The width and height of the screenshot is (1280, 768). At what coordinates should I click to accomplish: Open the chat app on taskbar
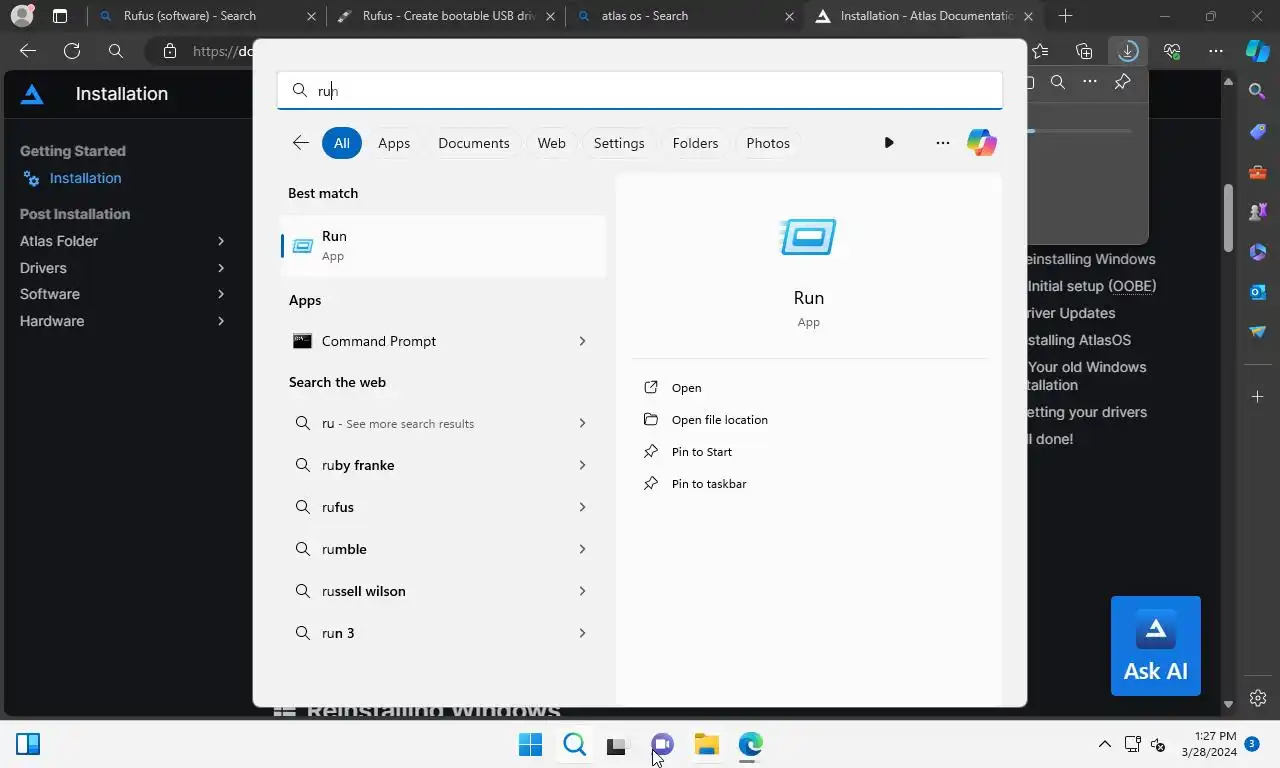click(662, 744)
